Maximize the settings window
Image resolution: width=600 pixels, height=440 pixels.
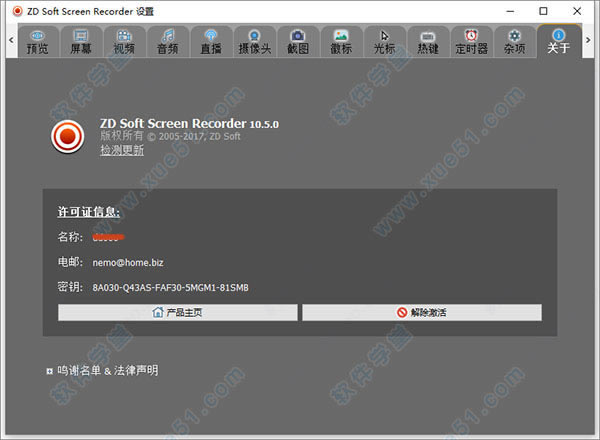543,11
